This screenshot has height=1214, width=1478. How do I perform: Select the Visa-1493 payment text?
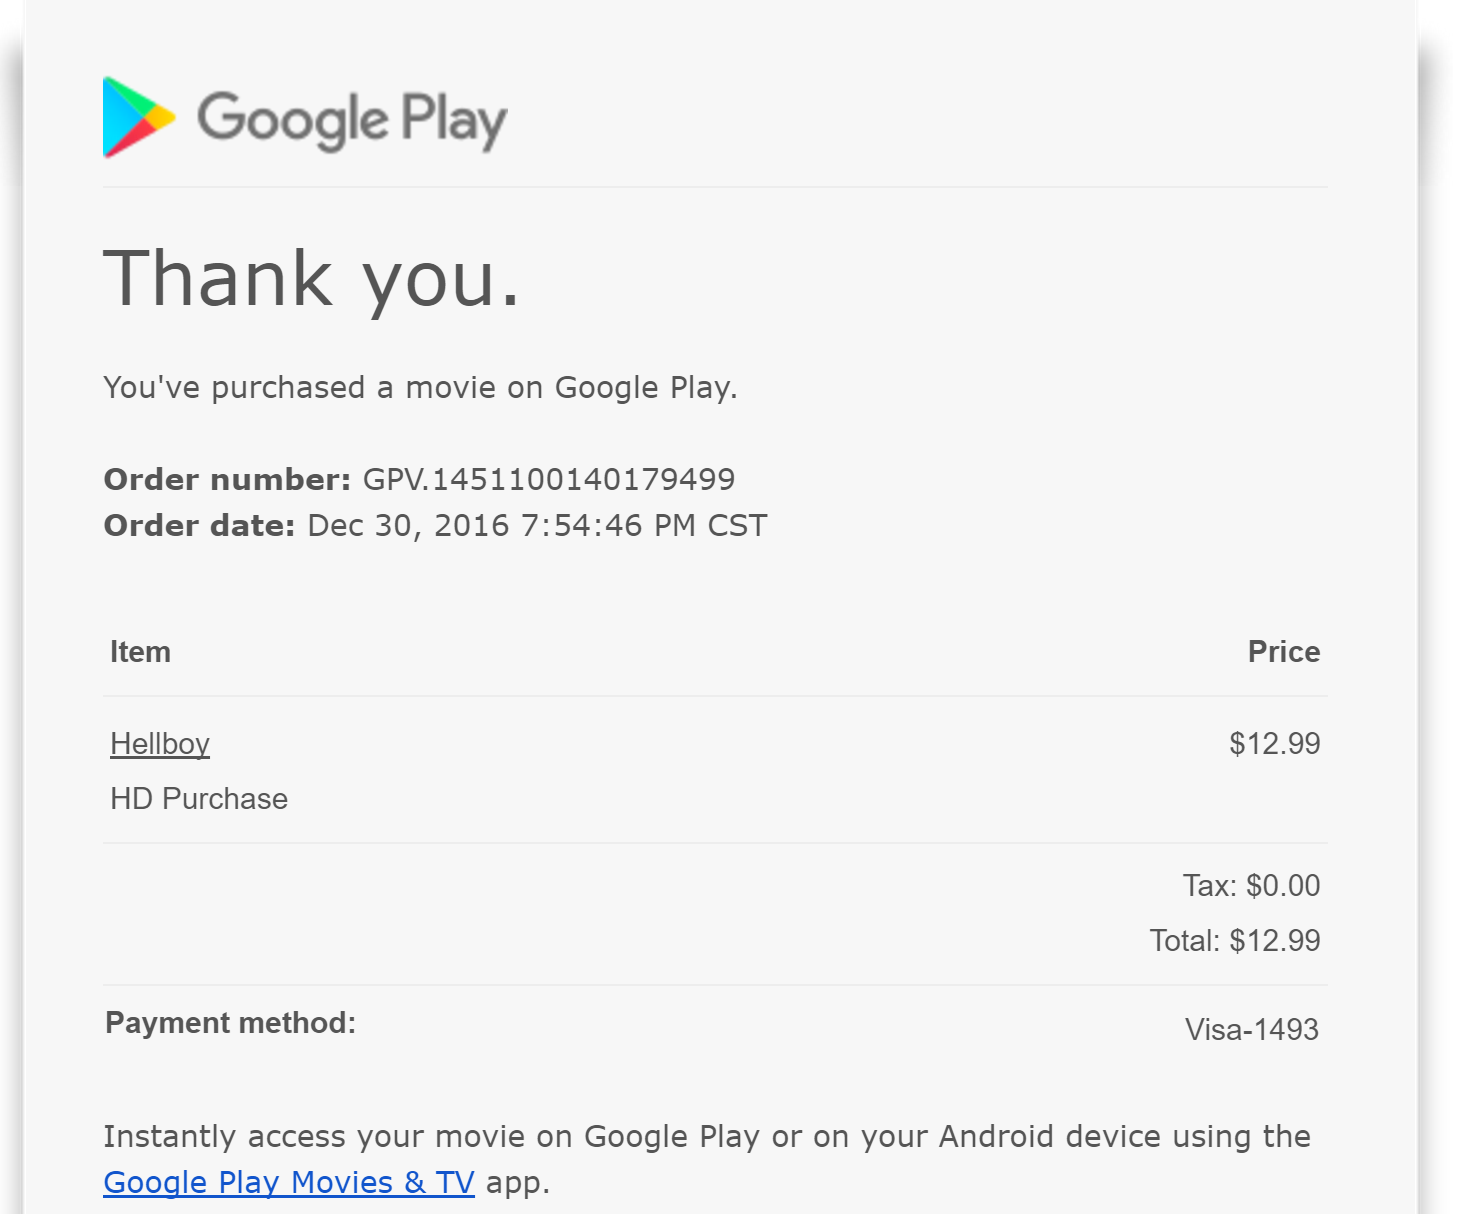1252,1030
